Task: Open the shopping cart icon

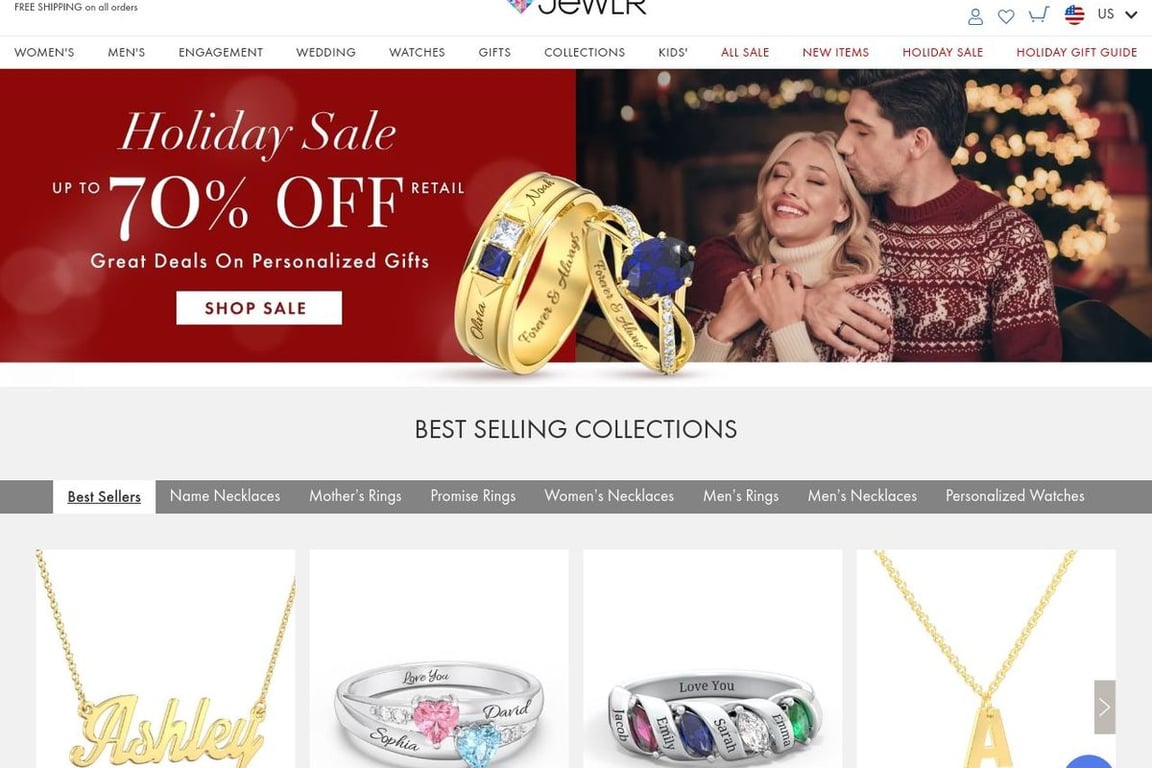Action: 1038,15
